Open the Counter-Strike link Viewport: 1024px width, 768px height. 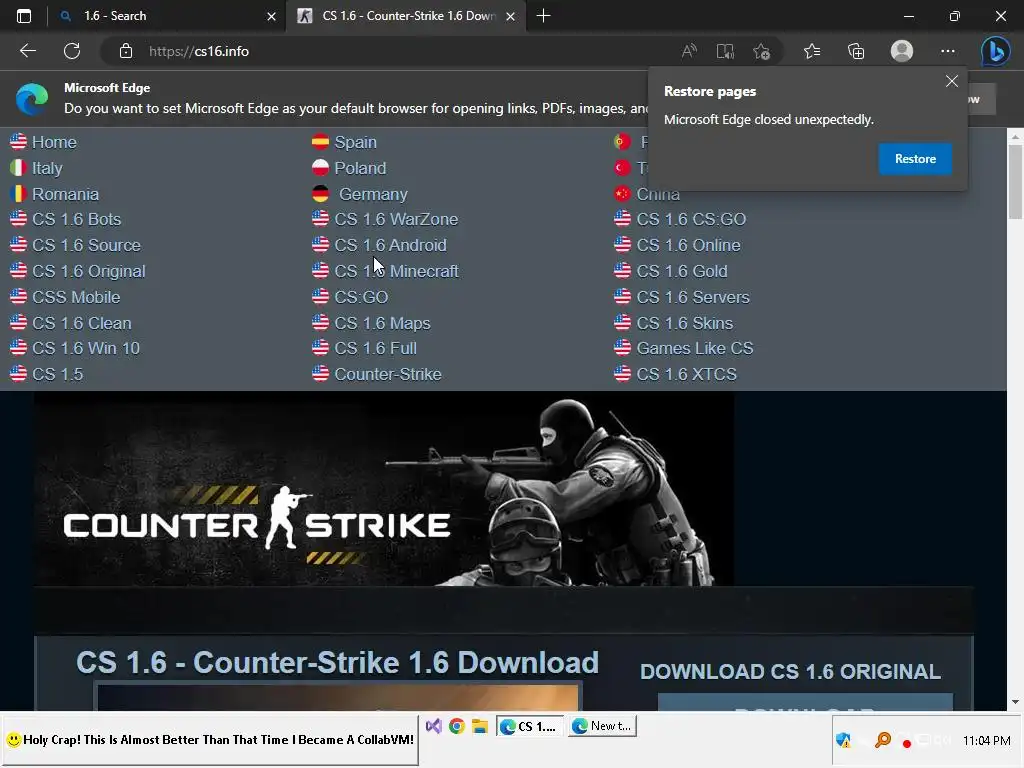(388, 374)
